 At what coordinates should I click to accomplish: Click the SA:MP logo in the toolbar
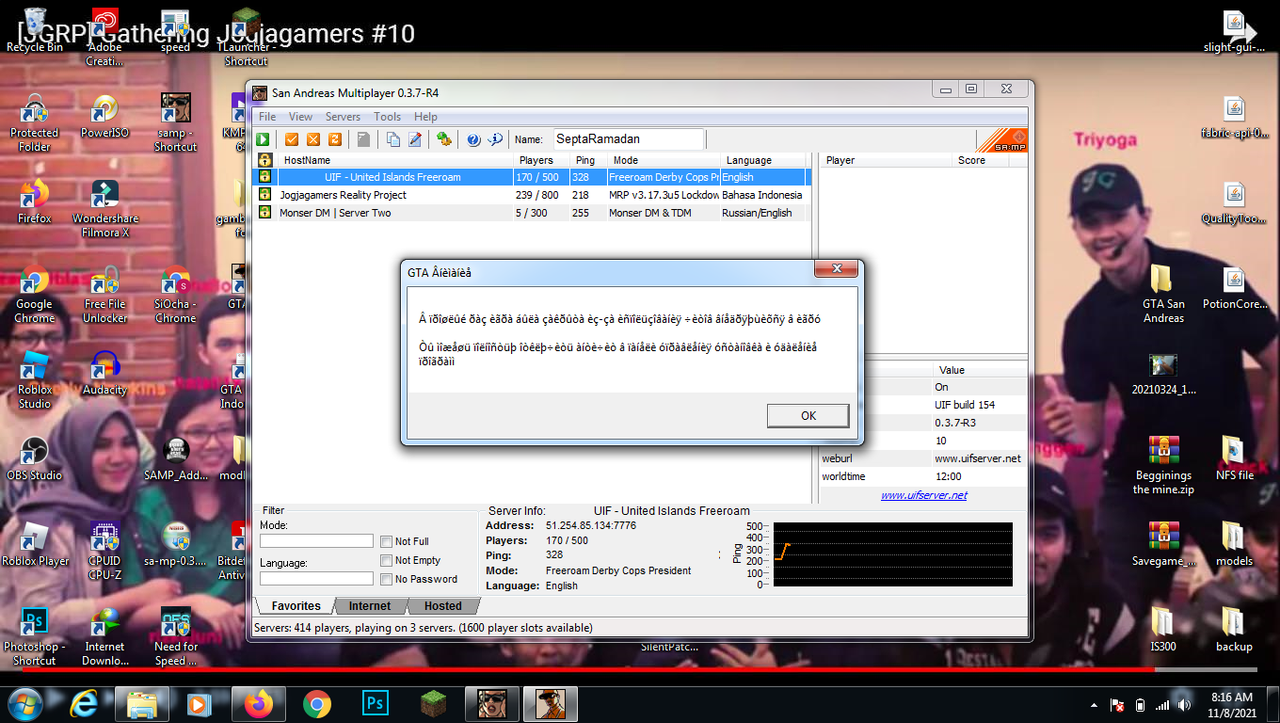[x=1002, y=140]
